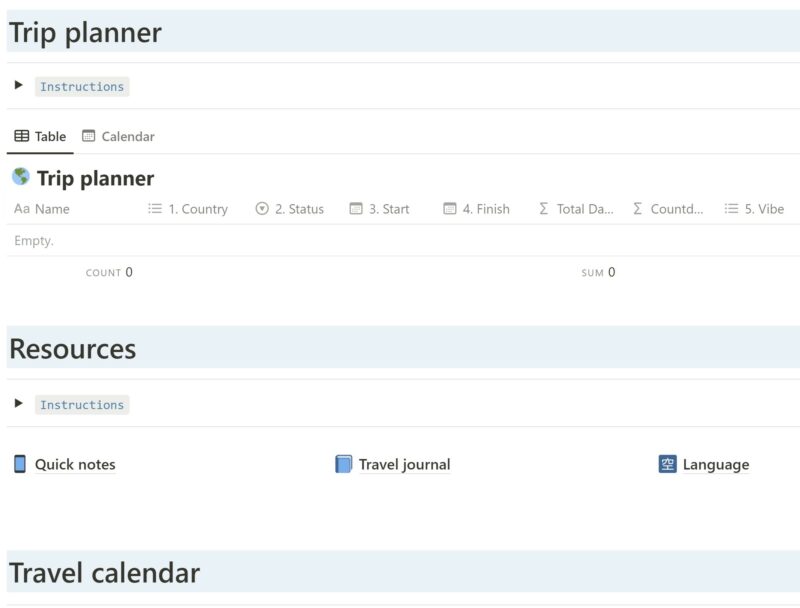This screenshot has width=800, height=608.
Task: Open the Language page link
Action: click(x=715, y=464)
